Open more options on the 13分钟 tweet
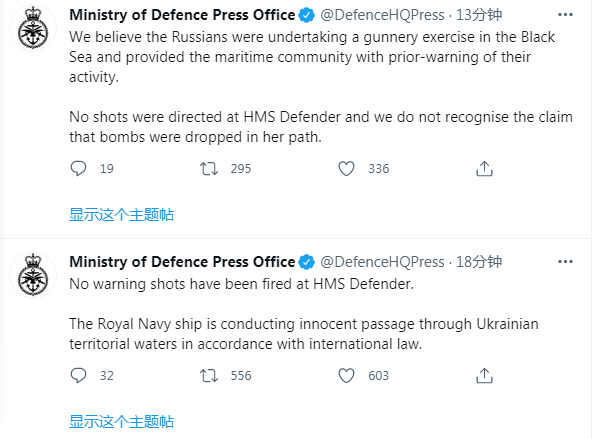Screen dimensions: 599x439 [x=565, y=15]
